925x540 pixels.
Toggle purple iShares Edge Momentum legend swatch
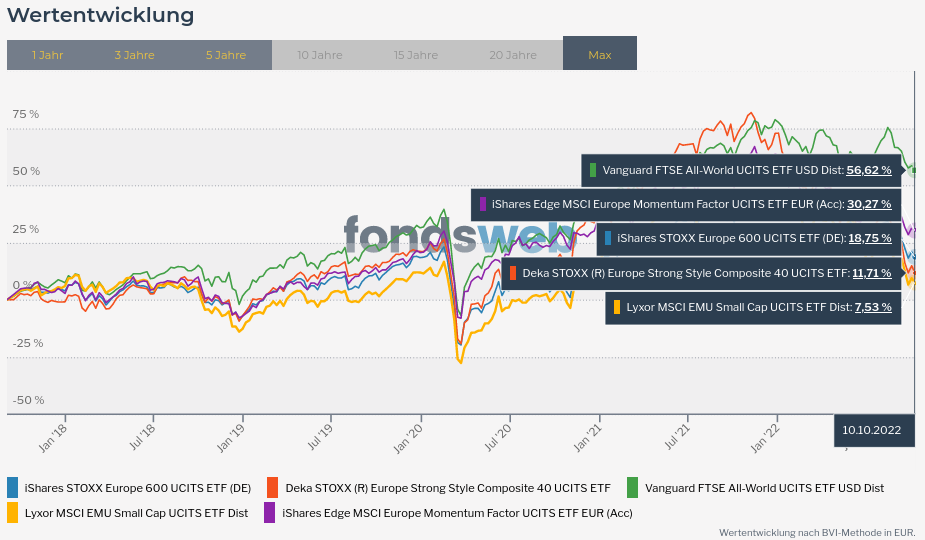[269, 513]
